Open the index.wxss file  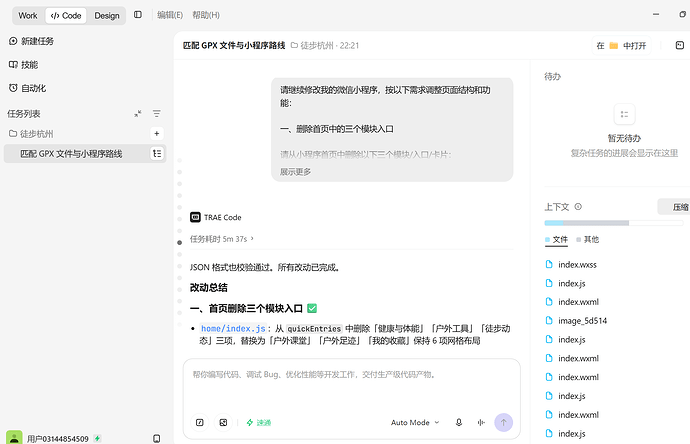pos(577,264)
